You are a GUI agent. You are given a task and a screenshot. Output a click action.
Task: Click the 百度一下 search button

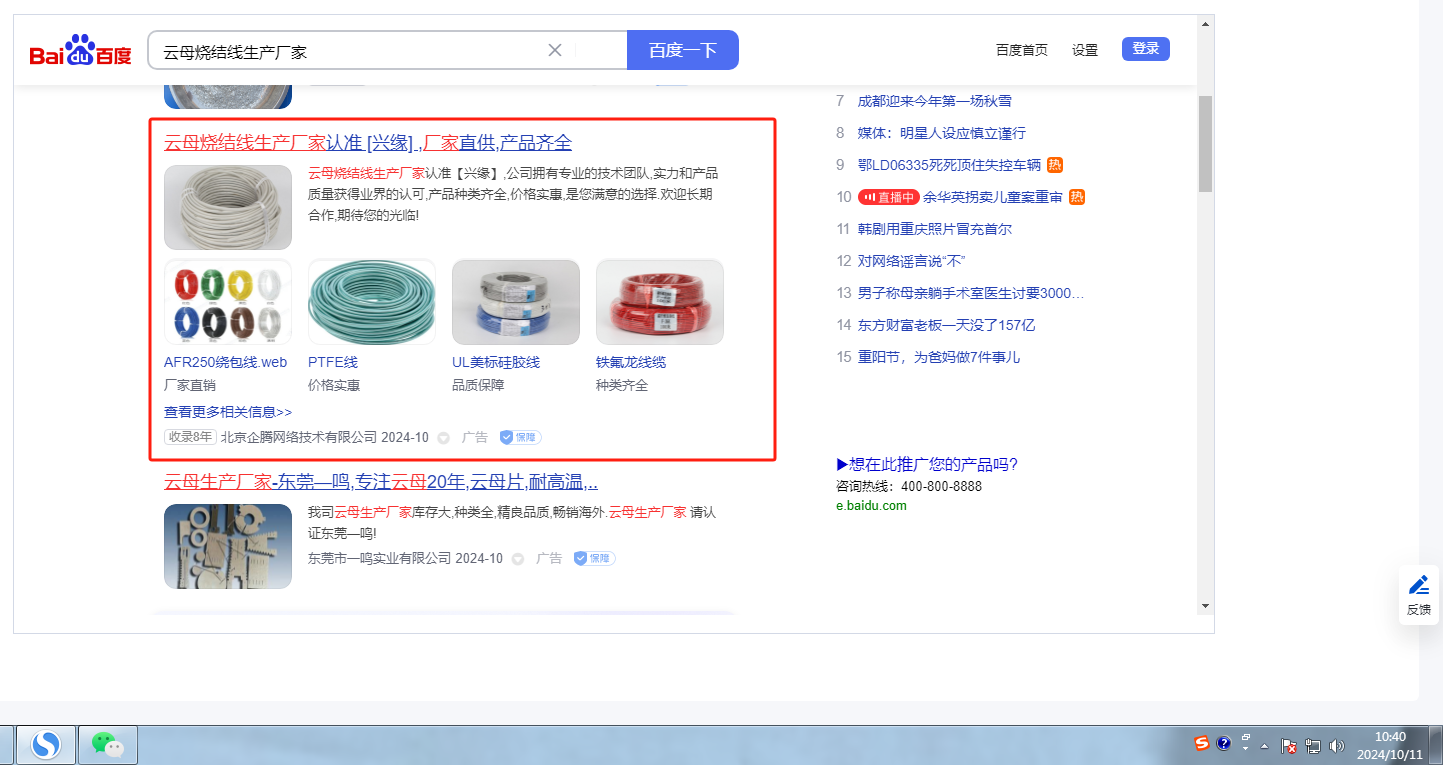pos(683,50)
